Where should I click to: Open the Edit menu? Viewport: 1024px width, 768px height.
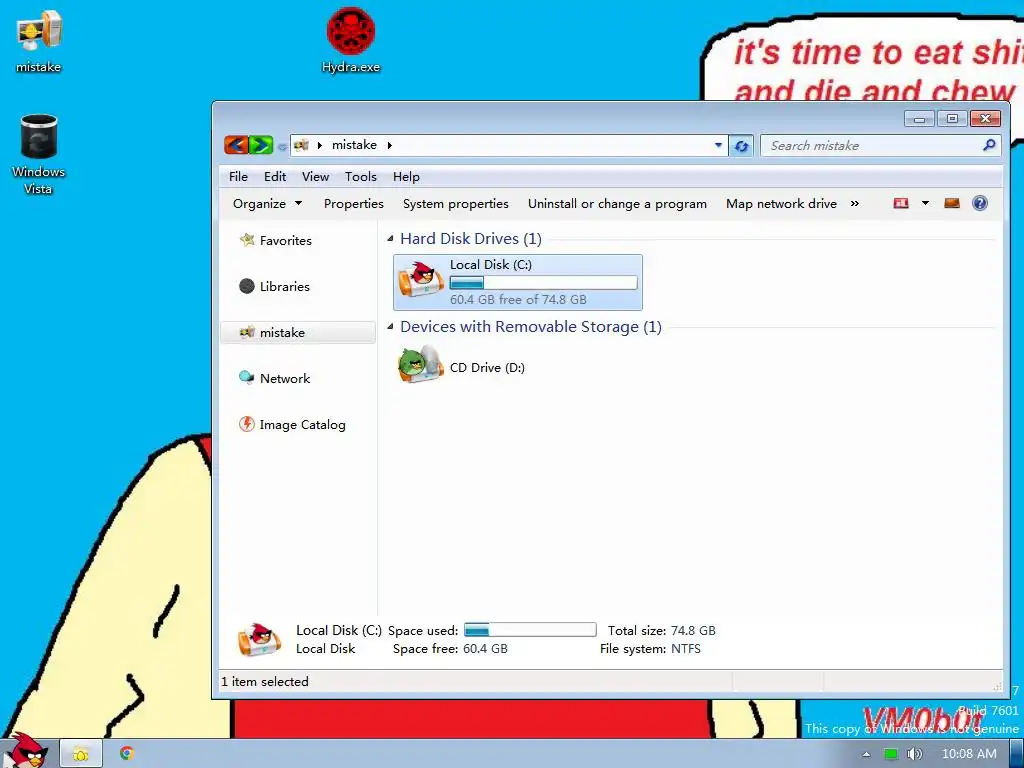point(275,176)
